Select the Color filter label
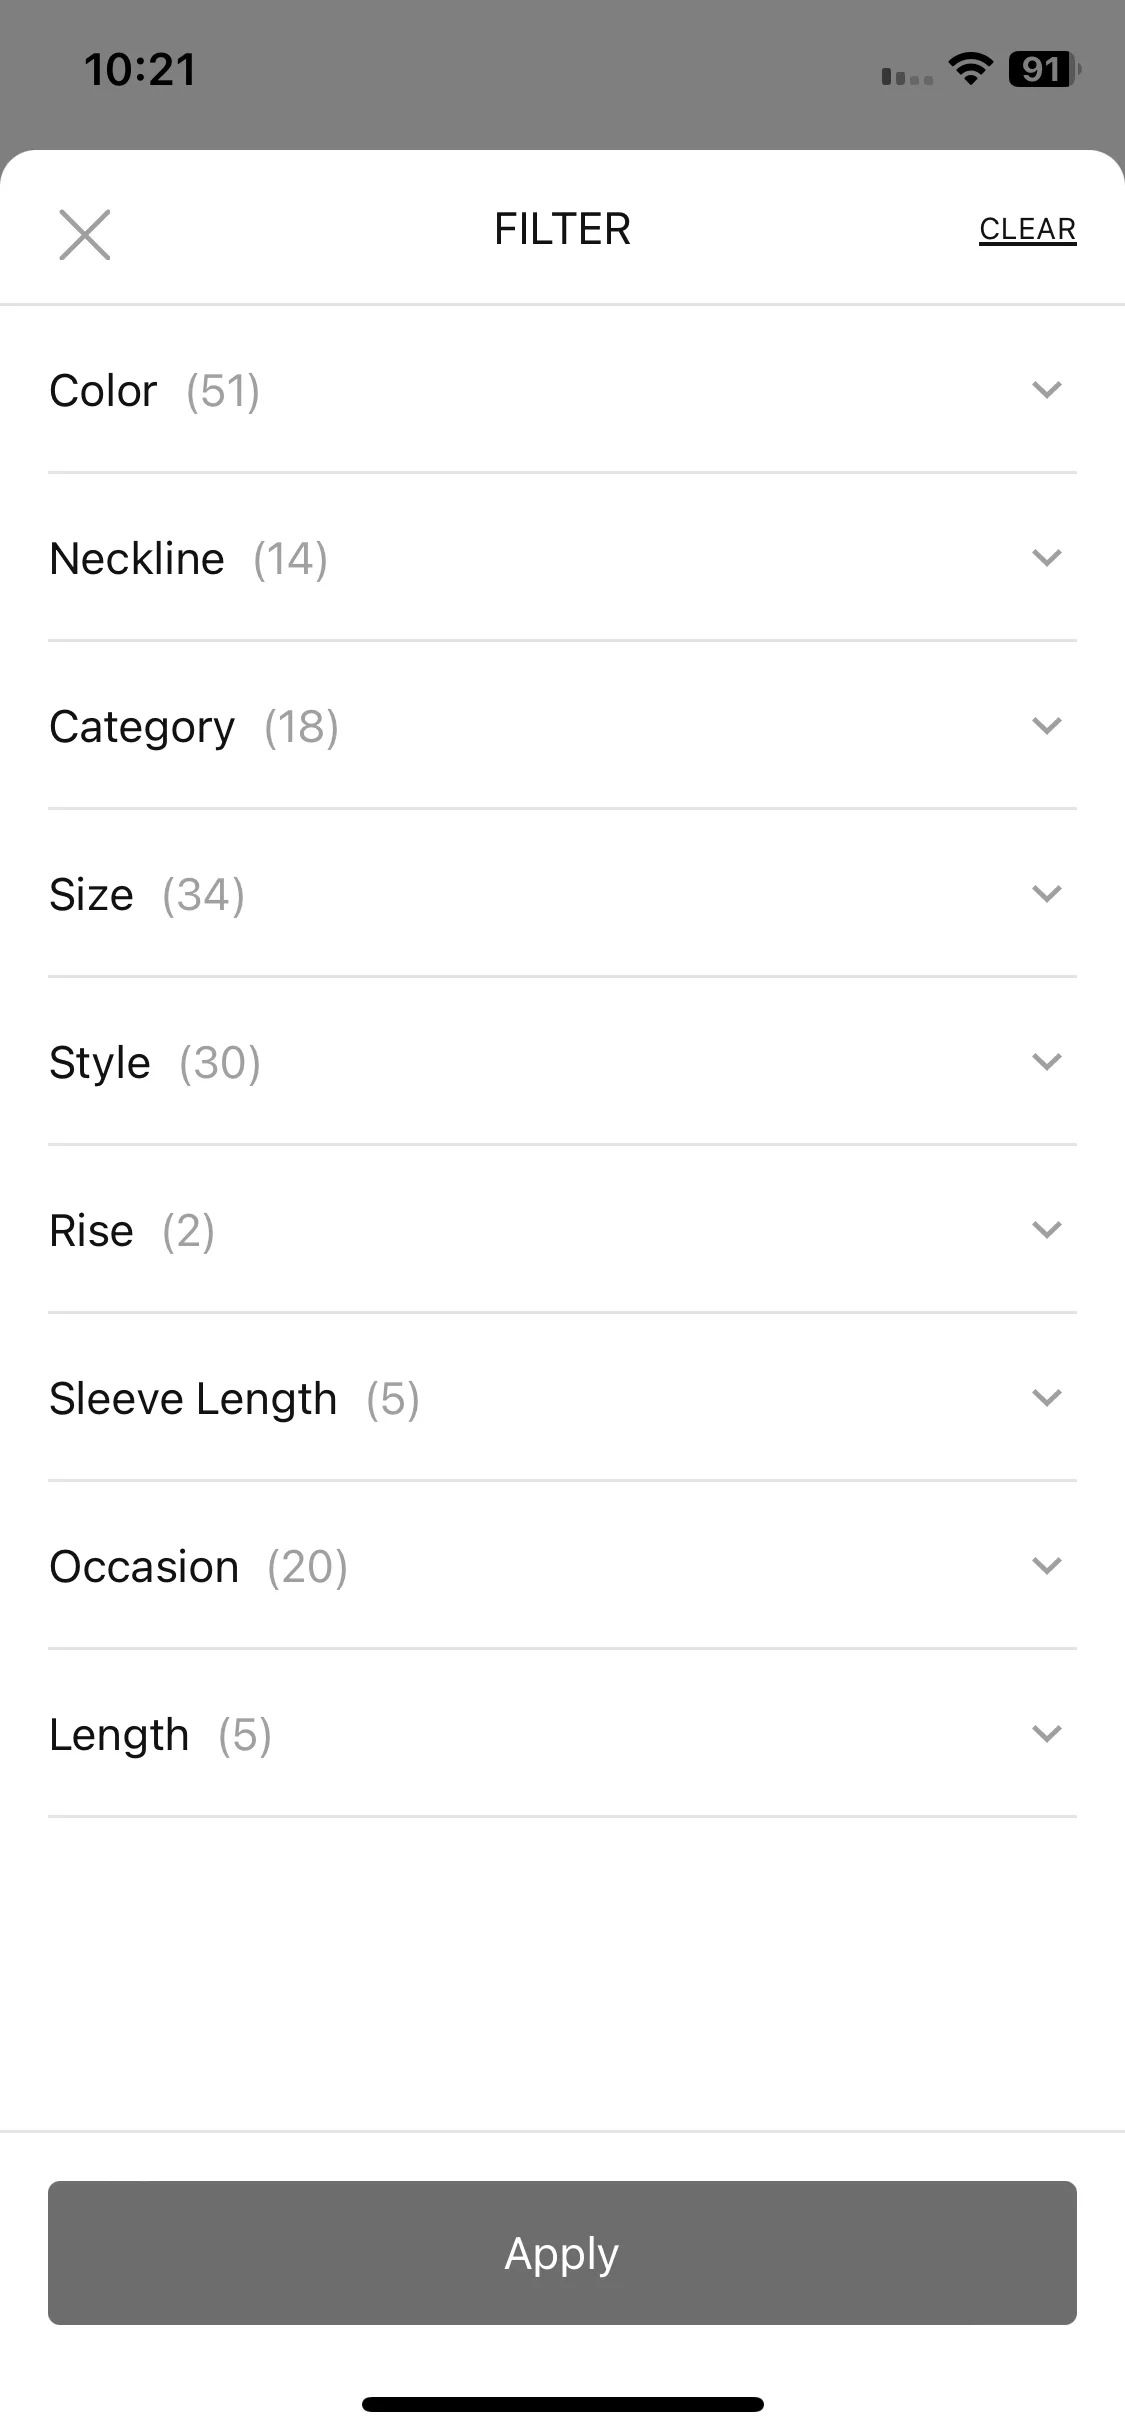The width and height of the screenshot is (1125, 2436). click(x=103, y=391)
